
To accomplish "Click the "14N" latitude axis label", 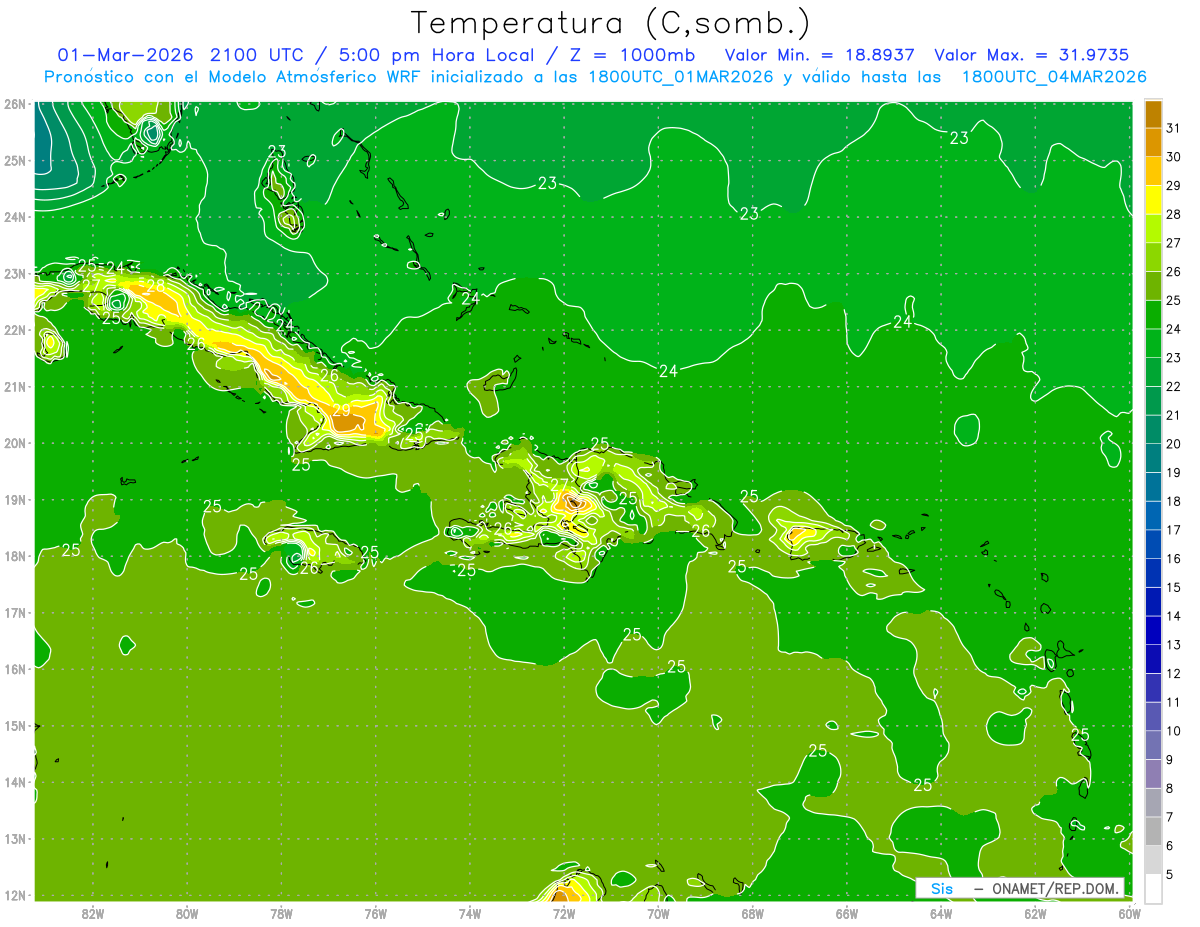I will [x=14, y=782].
